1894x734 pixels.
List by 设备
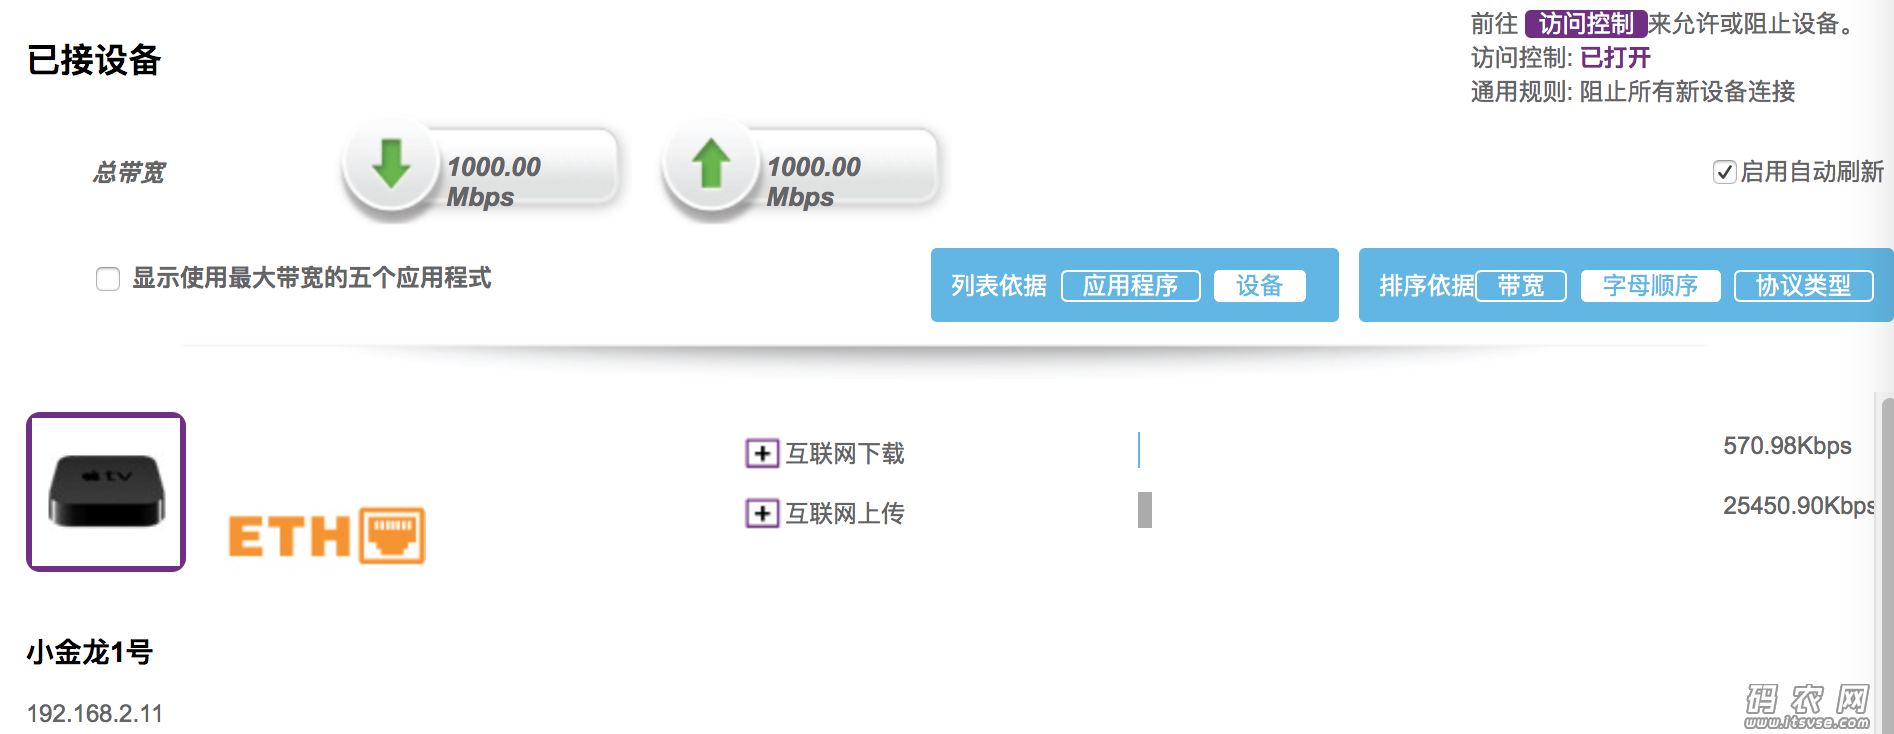(1260, 286)
